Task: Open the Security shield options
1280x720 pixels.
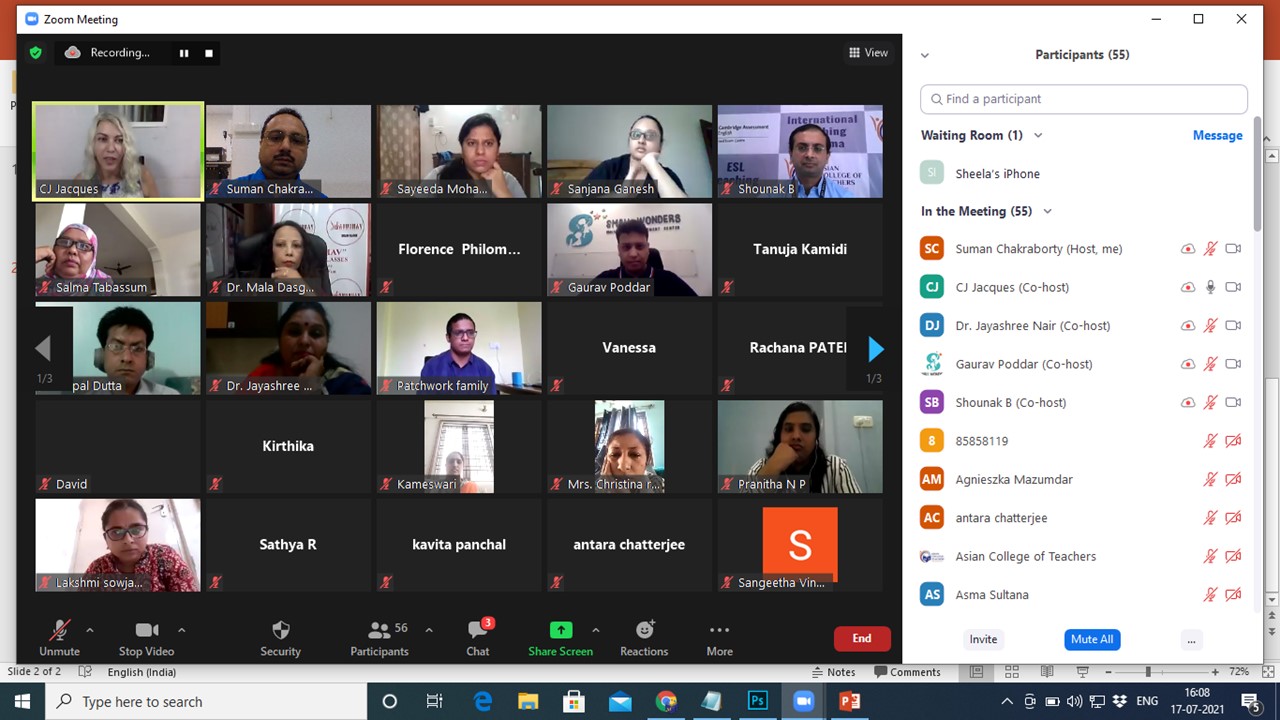Action: [280, 638]
